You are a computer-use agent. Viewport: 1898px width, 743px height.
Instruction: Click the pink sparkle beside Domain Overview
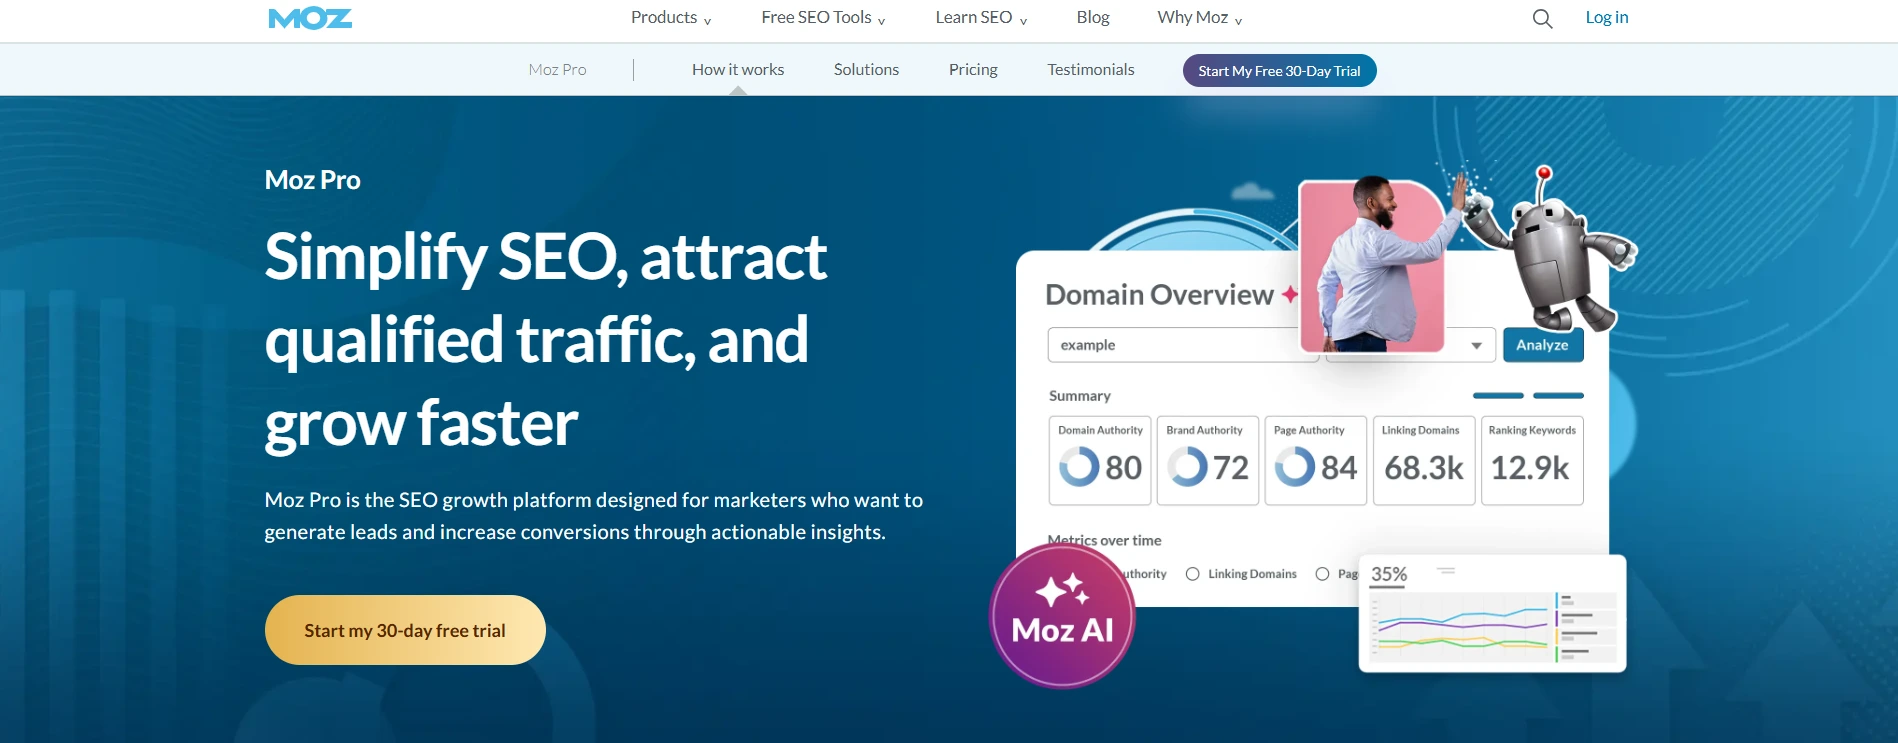pyautogui.click(x=1290, y=294)
